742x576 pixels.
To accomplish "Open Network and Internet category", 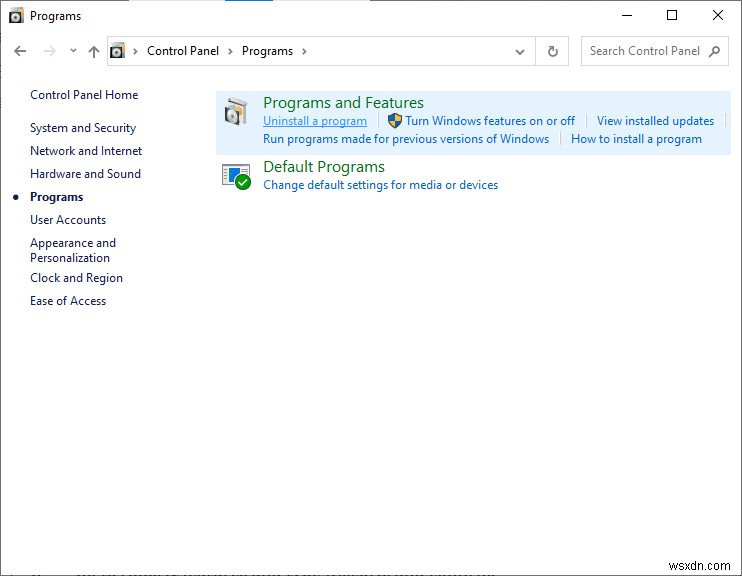I will pos(86,151).
